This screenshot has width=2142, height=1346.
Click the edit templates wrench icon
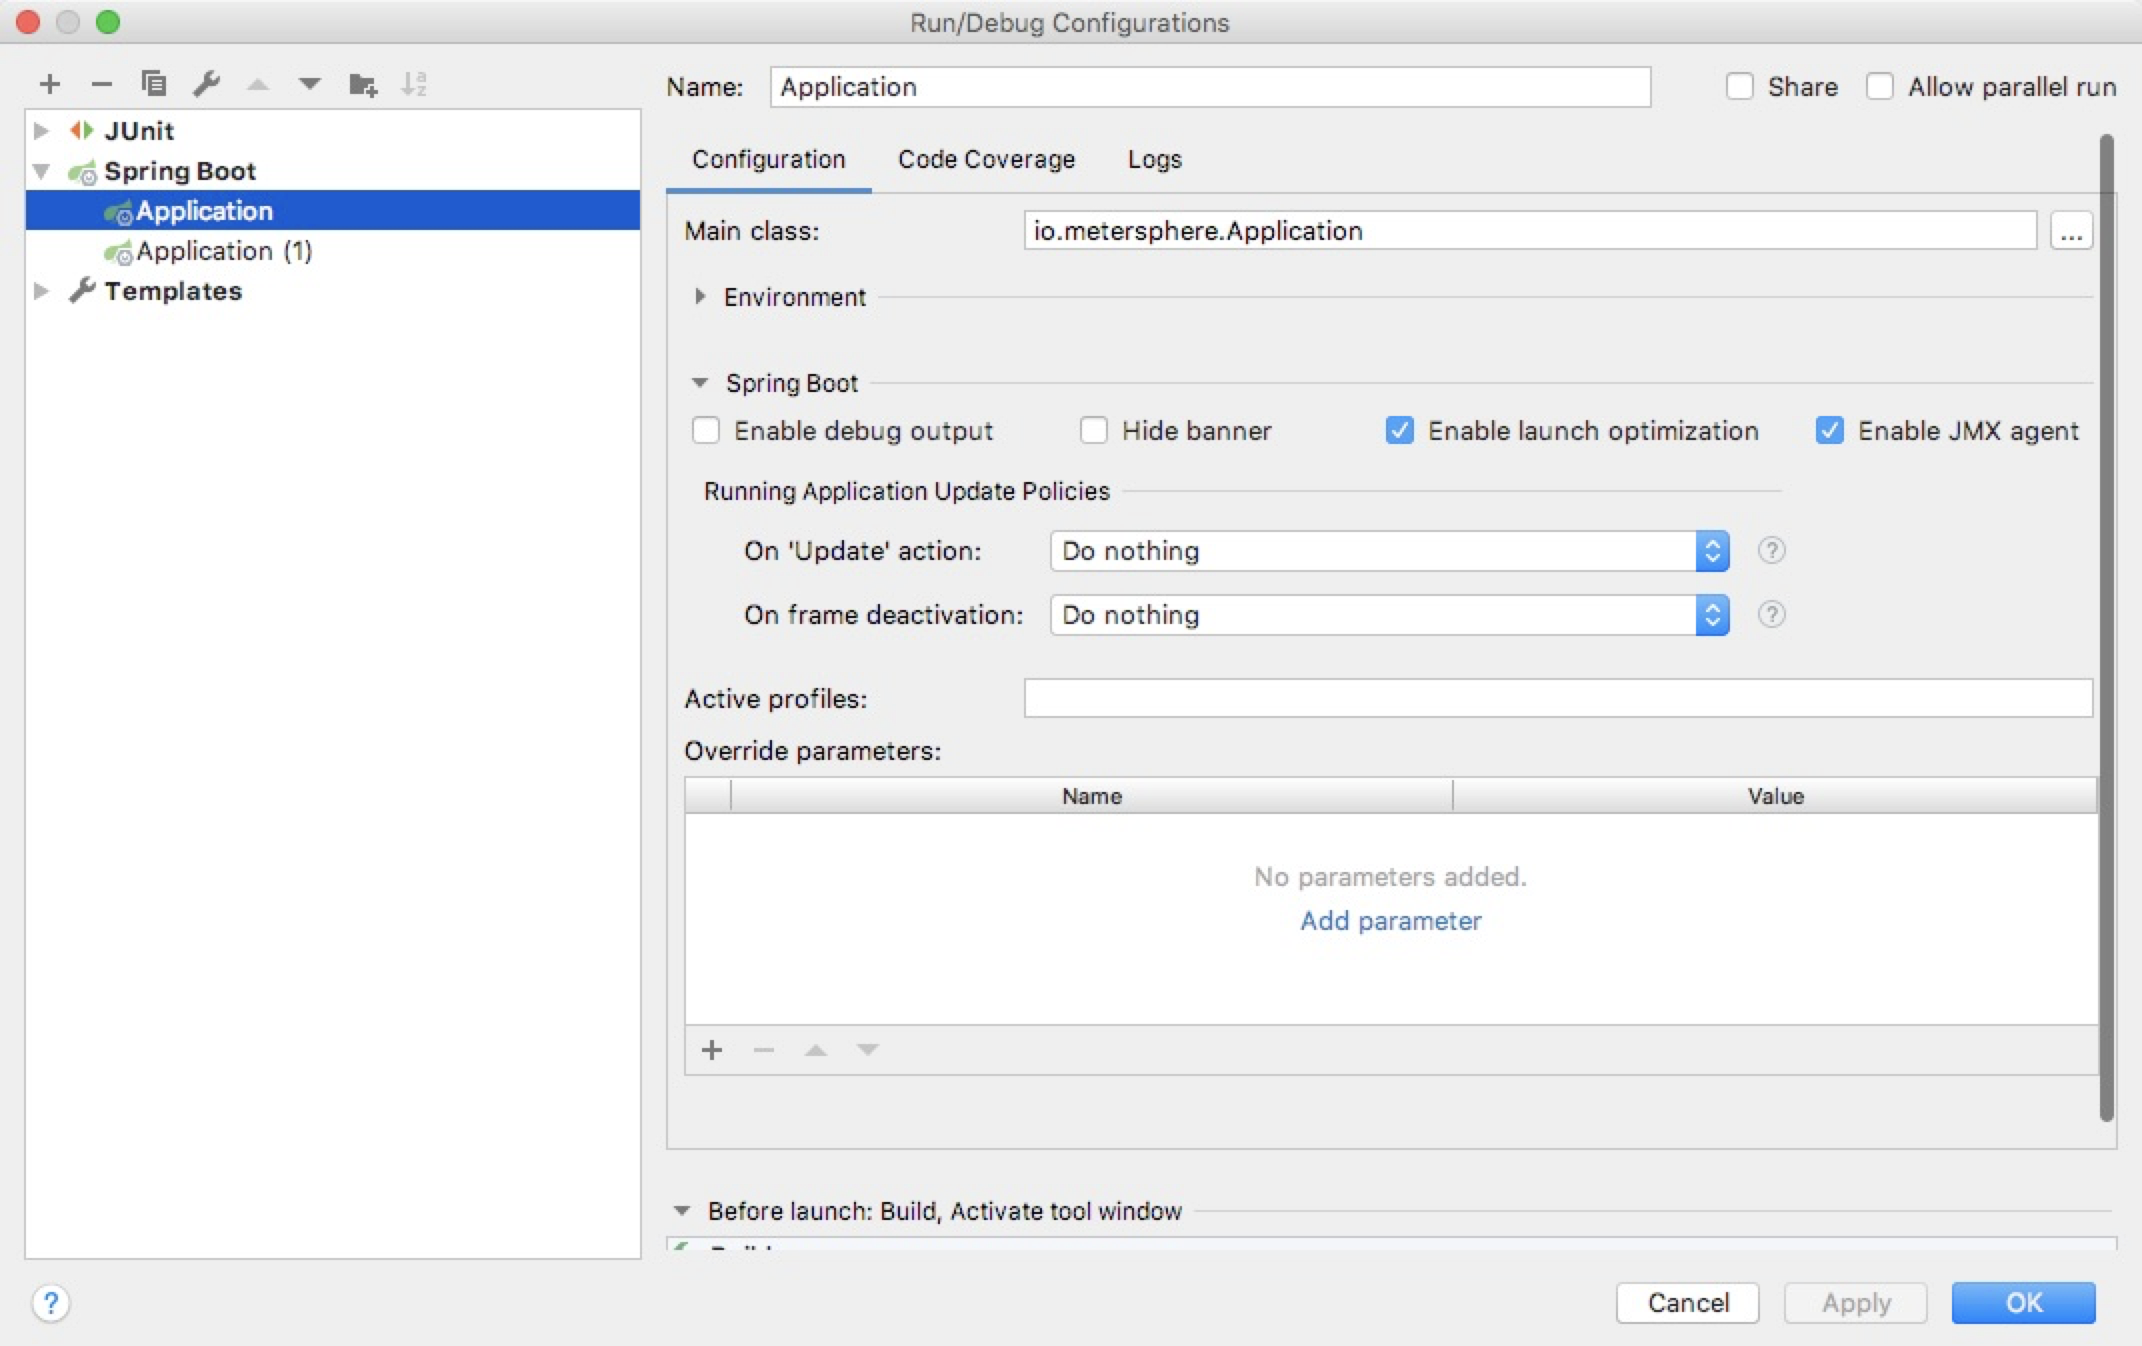206,84
